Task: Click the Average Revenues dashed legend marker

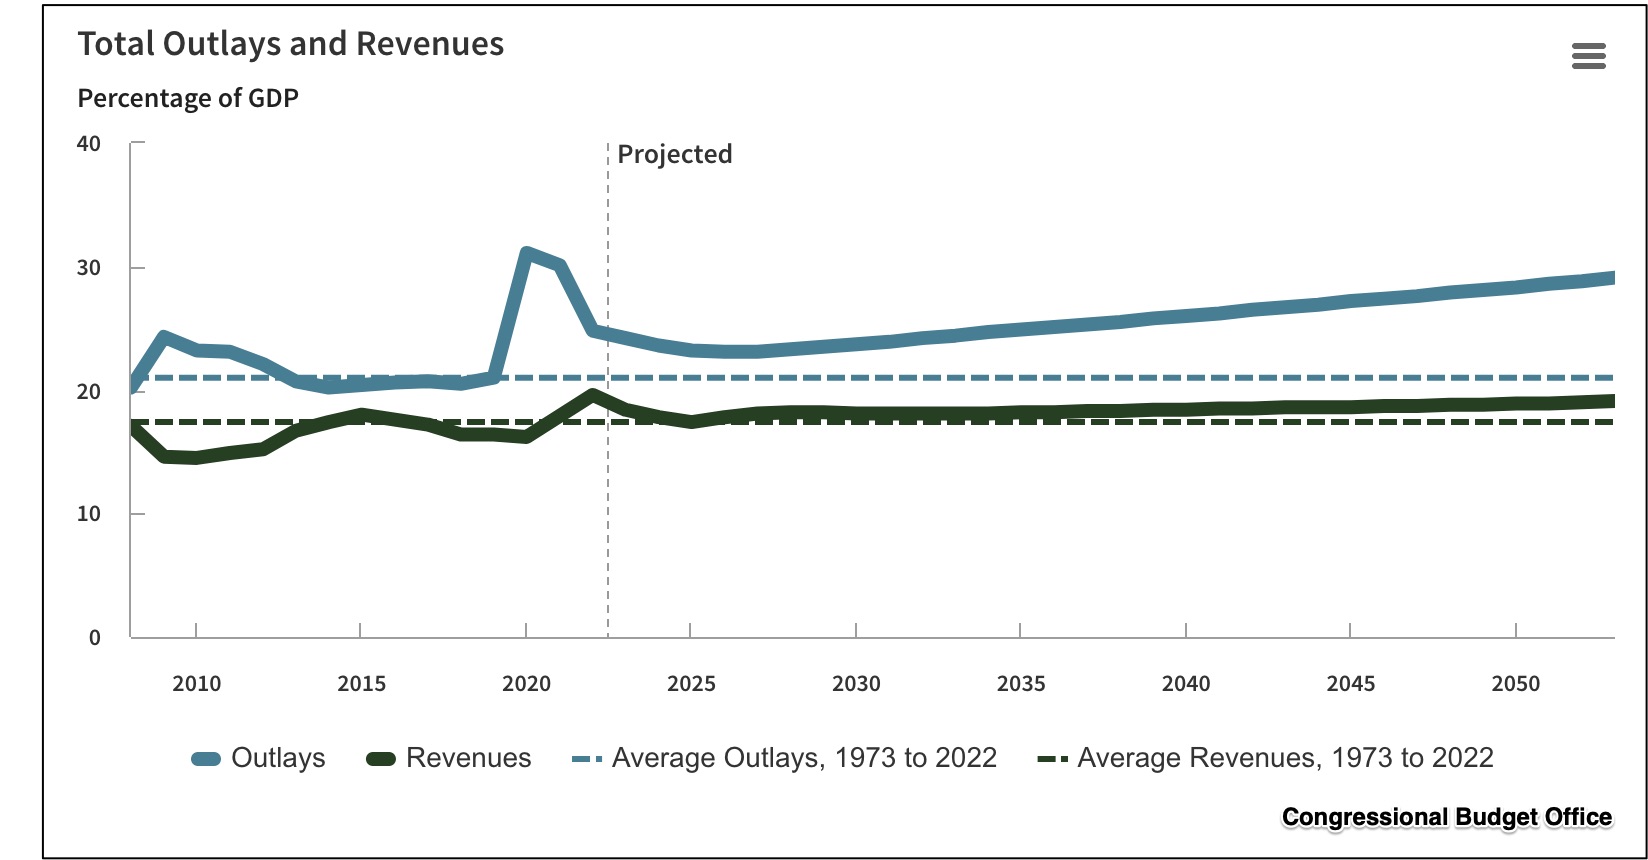Action: 1053,759
